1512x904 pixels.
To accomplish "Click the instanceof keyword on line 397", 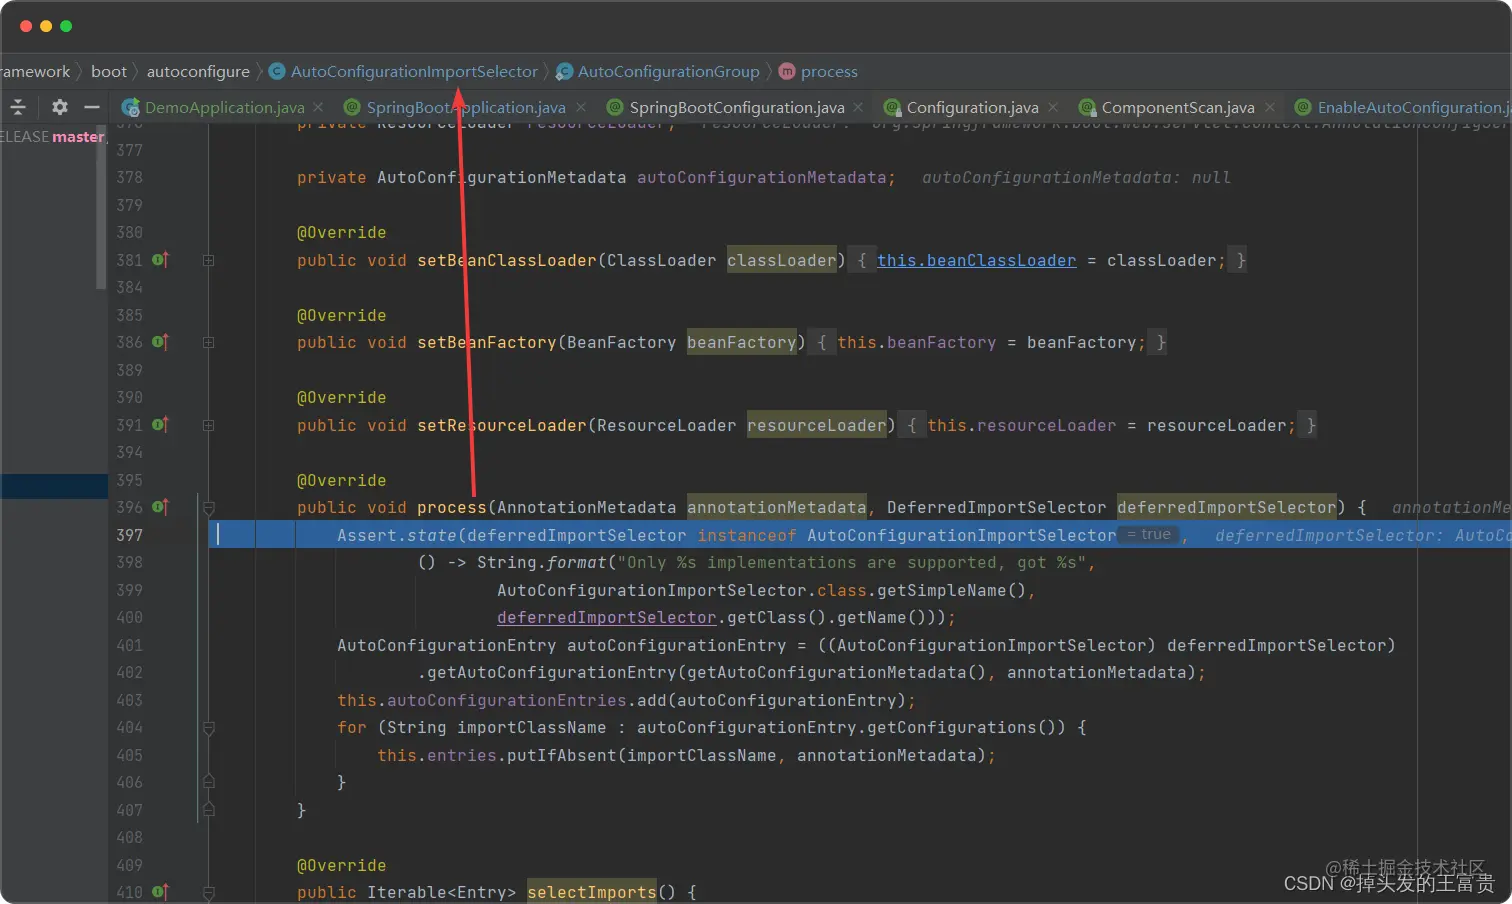I will [747, 535].
